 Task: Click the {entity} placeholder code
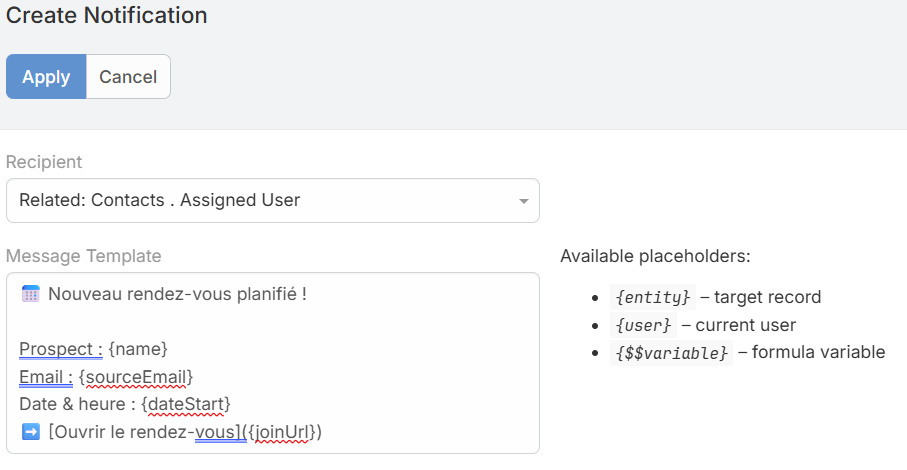coord(651,297)
